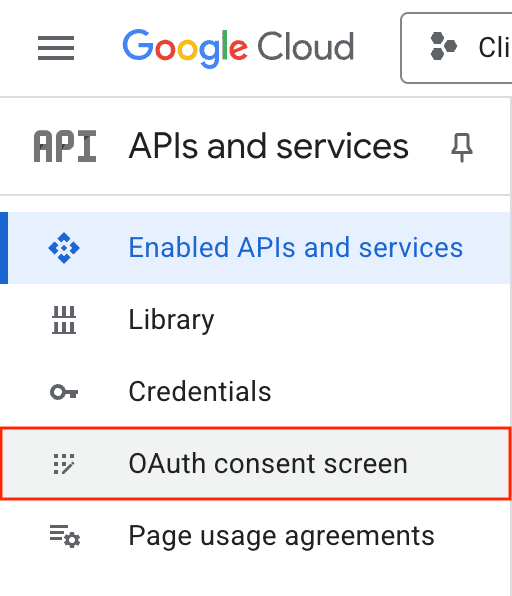Open the Library menu item
This screenshot has width=512, height=596.
255,320
